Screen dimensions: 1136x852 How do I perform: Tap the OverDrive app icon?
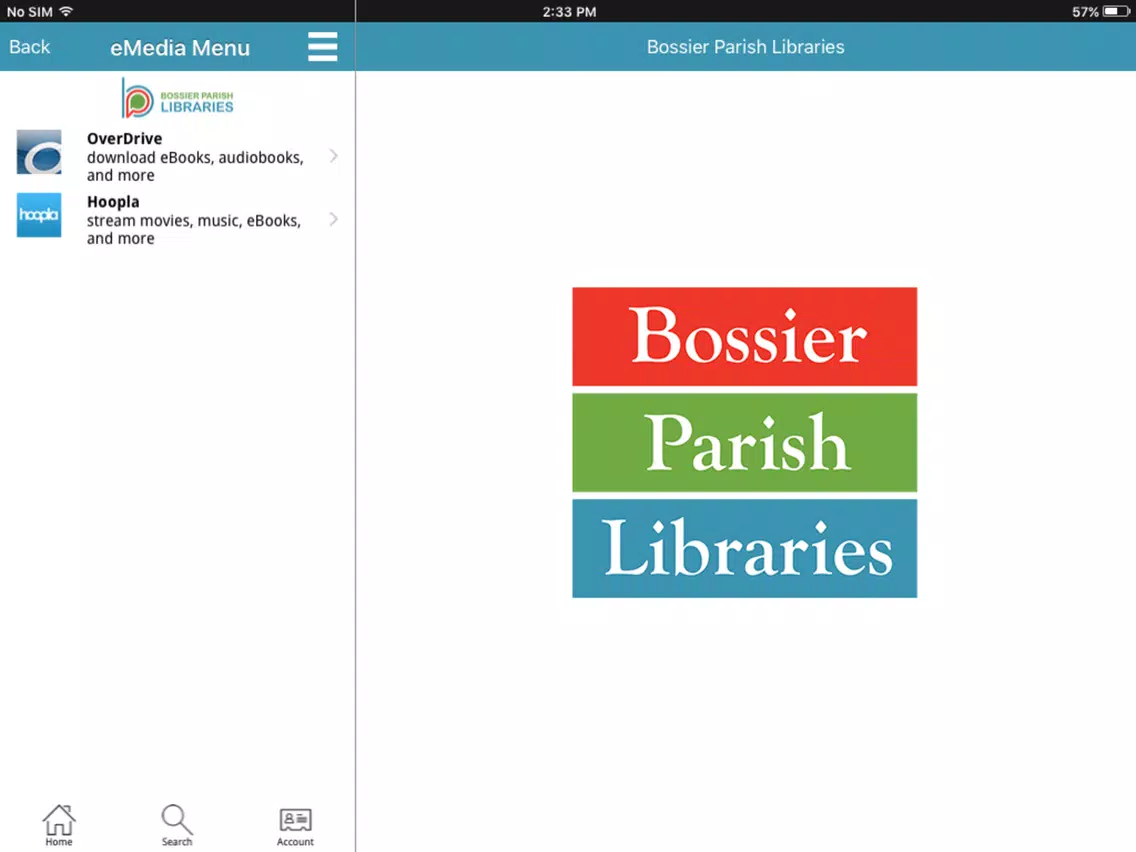tap(39, 152)
